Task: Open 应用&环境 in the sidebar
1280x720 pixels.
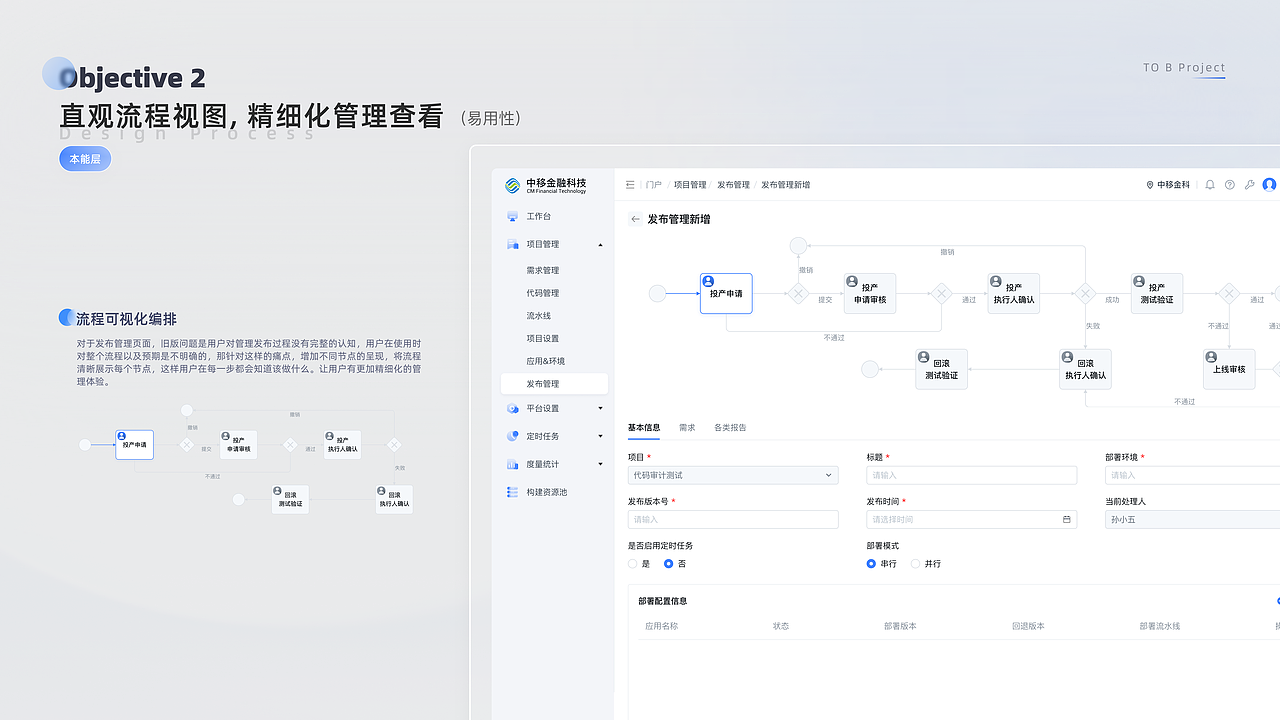Action: [x=546, y=361]
